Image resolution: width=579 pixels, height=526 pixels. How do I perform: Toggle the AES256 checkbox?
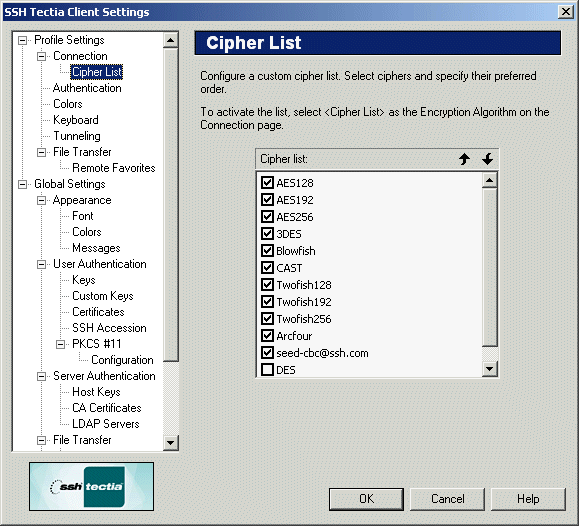coord(267,216)
